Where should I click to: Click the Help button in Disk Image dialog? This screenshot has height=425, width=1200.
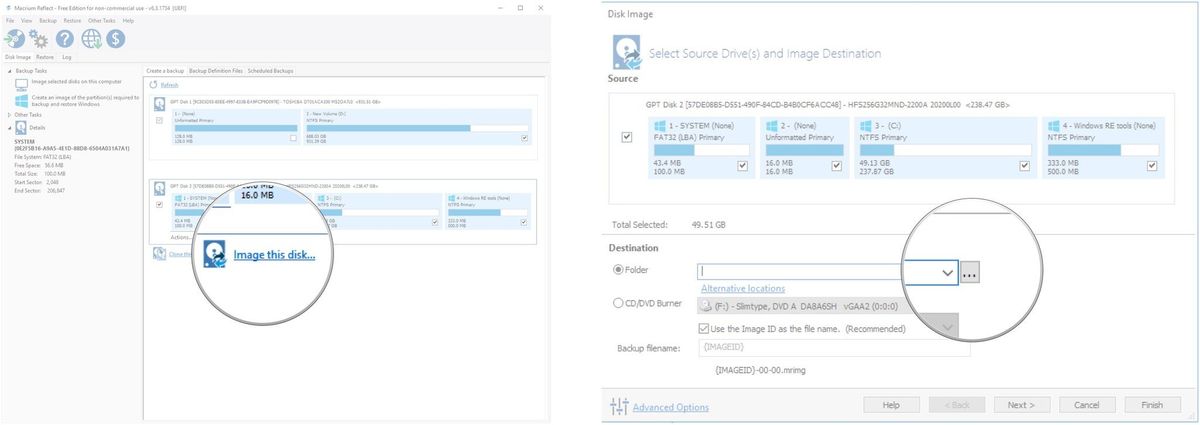point(893,405)
